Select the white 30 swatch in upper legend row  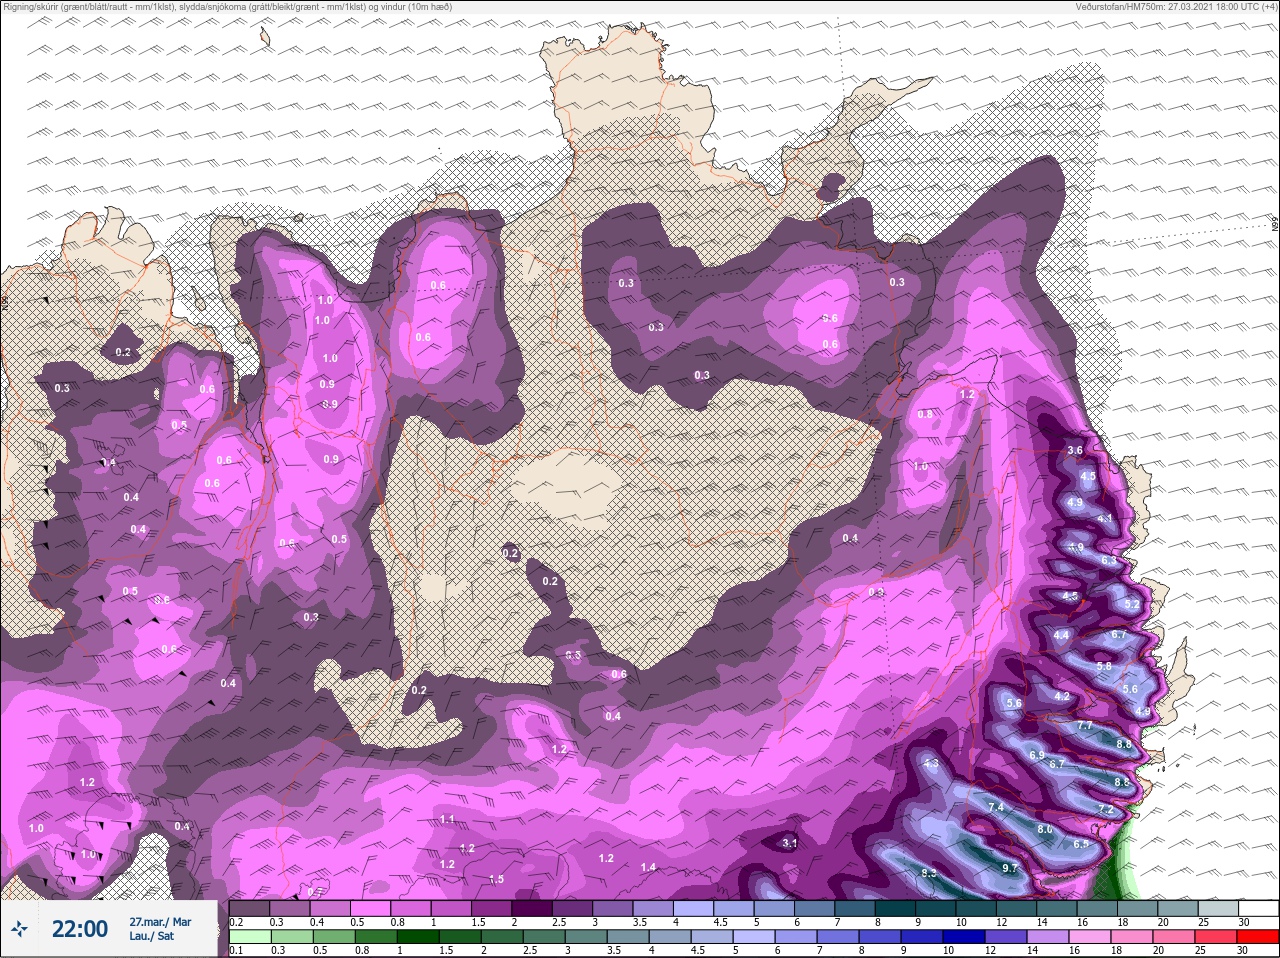tap(1258, 908)
